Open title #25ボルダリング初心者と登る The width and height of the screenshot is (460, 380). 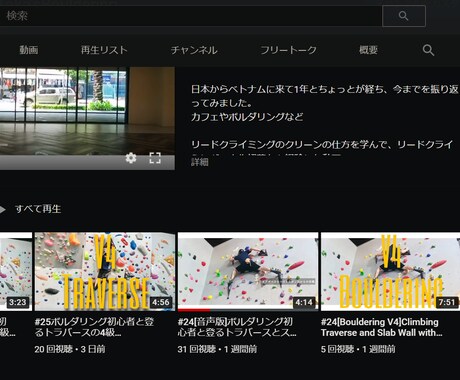point(94,327)
